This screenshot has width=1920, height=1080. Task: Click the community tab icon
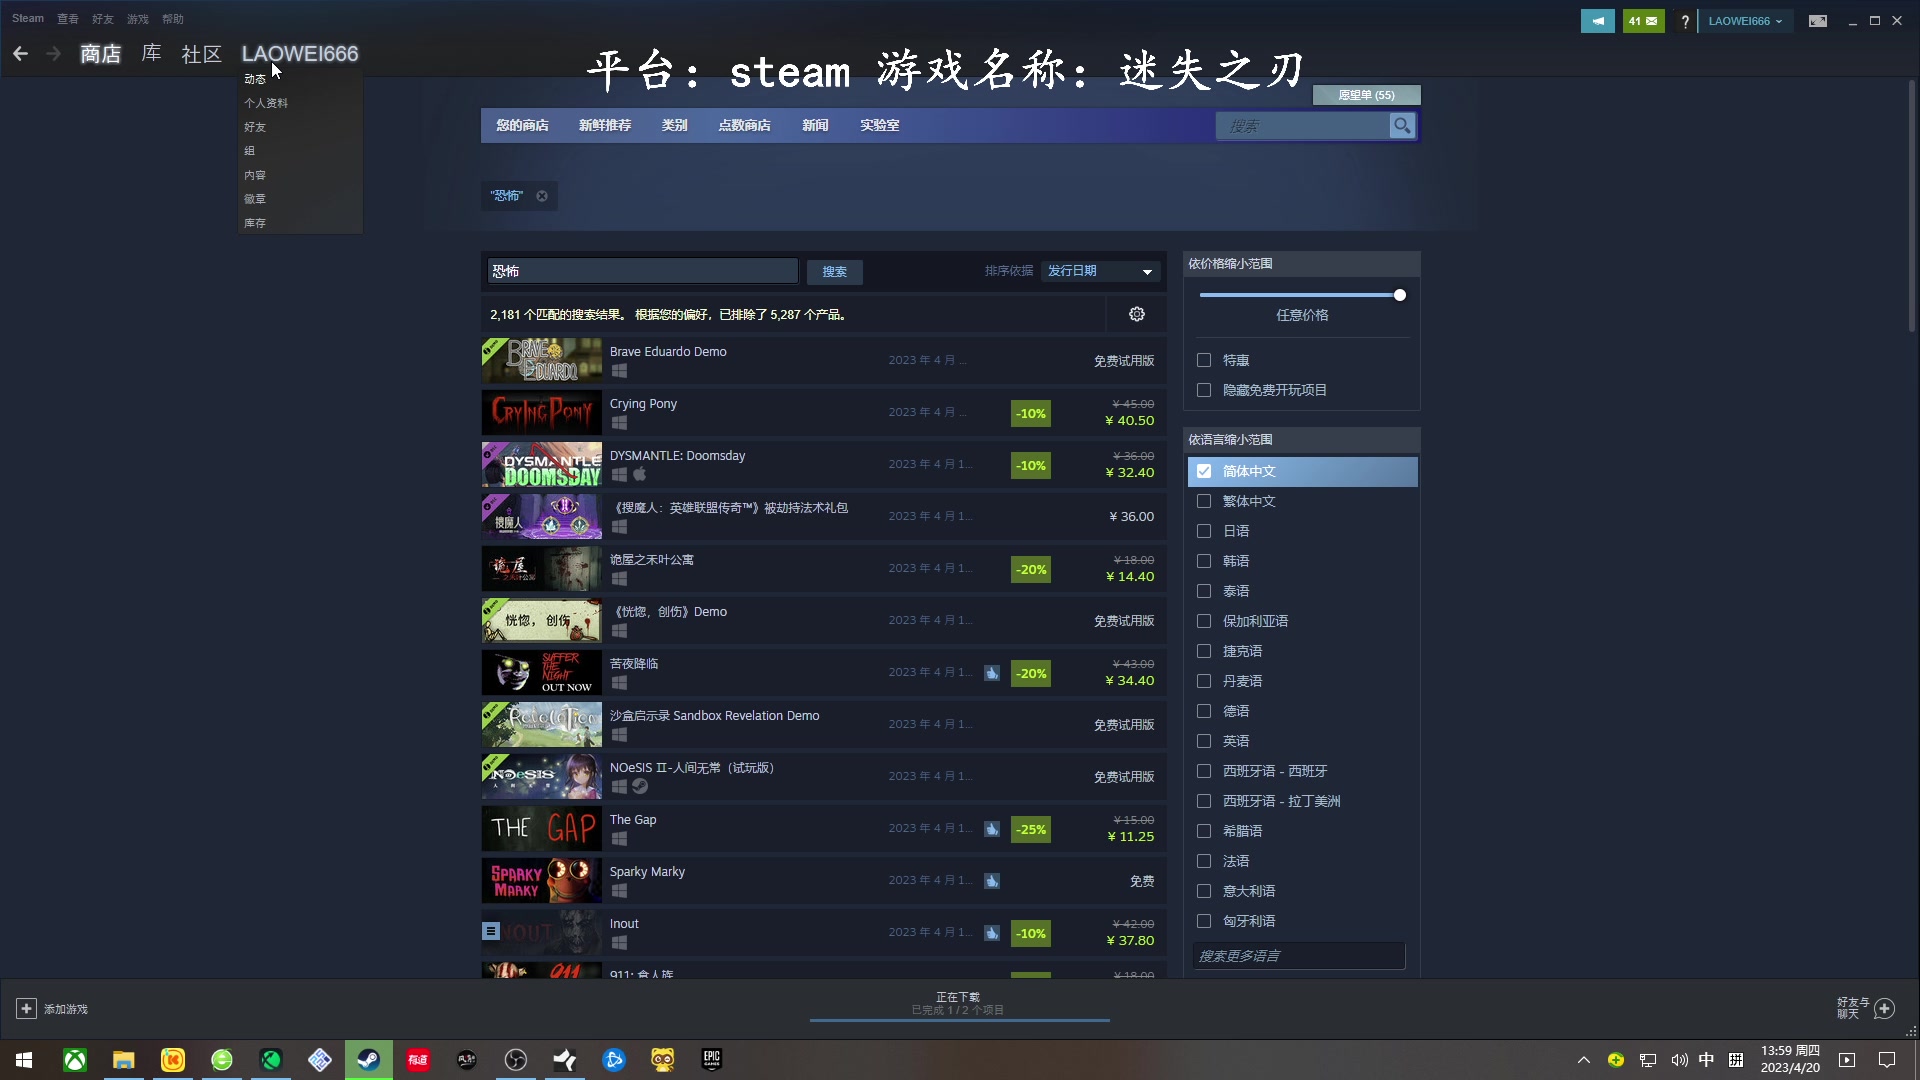[x=200, y=53]
